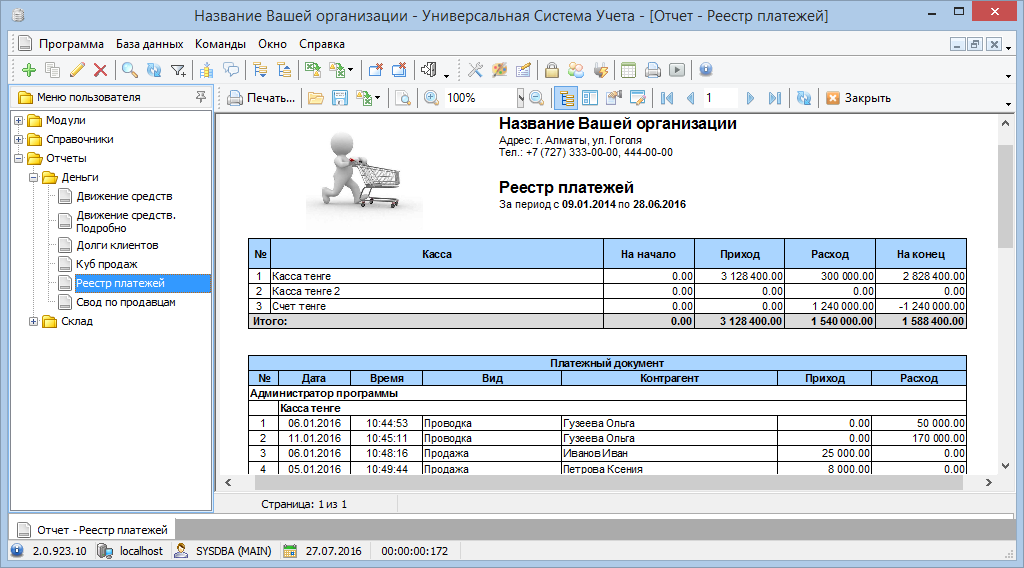Toggle the thumbnails panel button in report toolbar

click(590, 98)
